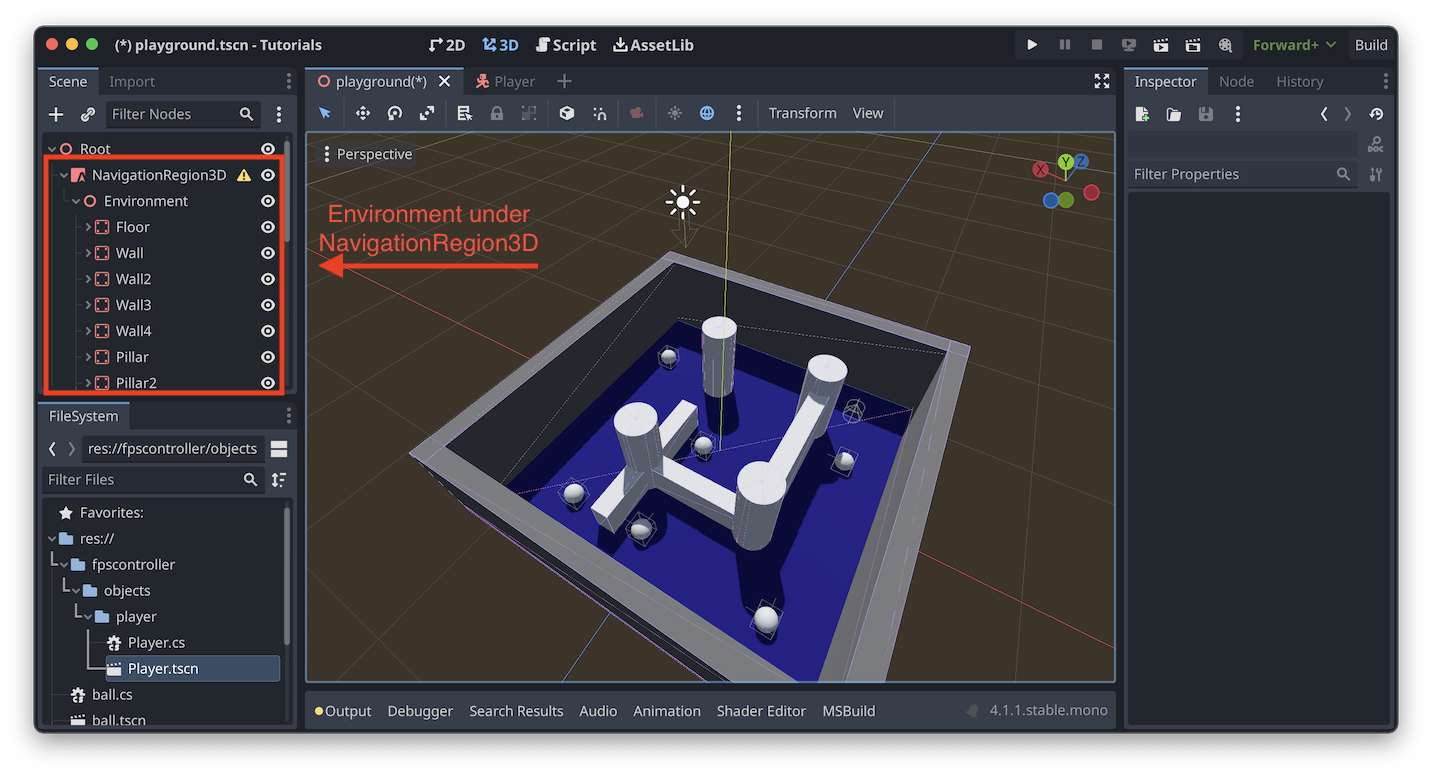This screenshot has width=1432, height=775.
Task: Toggle visibility of Wall2
Action: [x=267, y=279]
